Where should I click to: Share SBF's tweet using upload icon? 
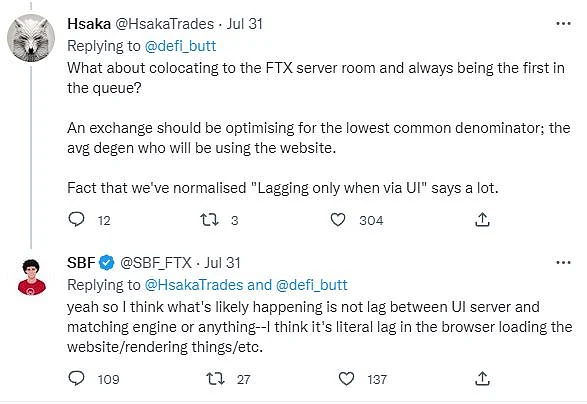482,379
